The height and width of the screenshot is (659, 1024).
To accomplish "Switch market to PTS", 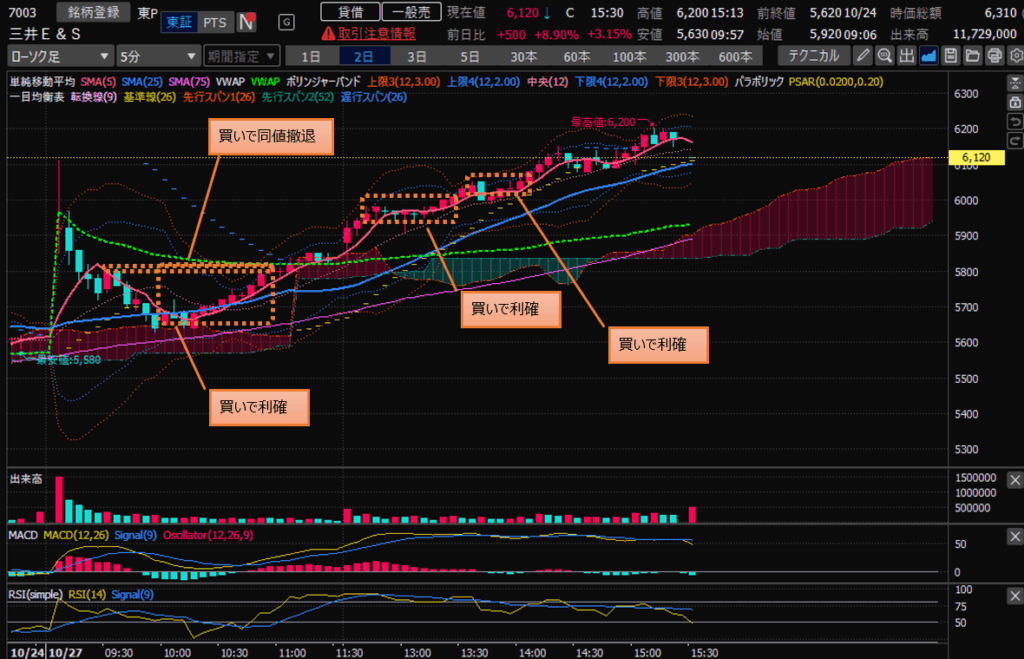I will 213,22.
